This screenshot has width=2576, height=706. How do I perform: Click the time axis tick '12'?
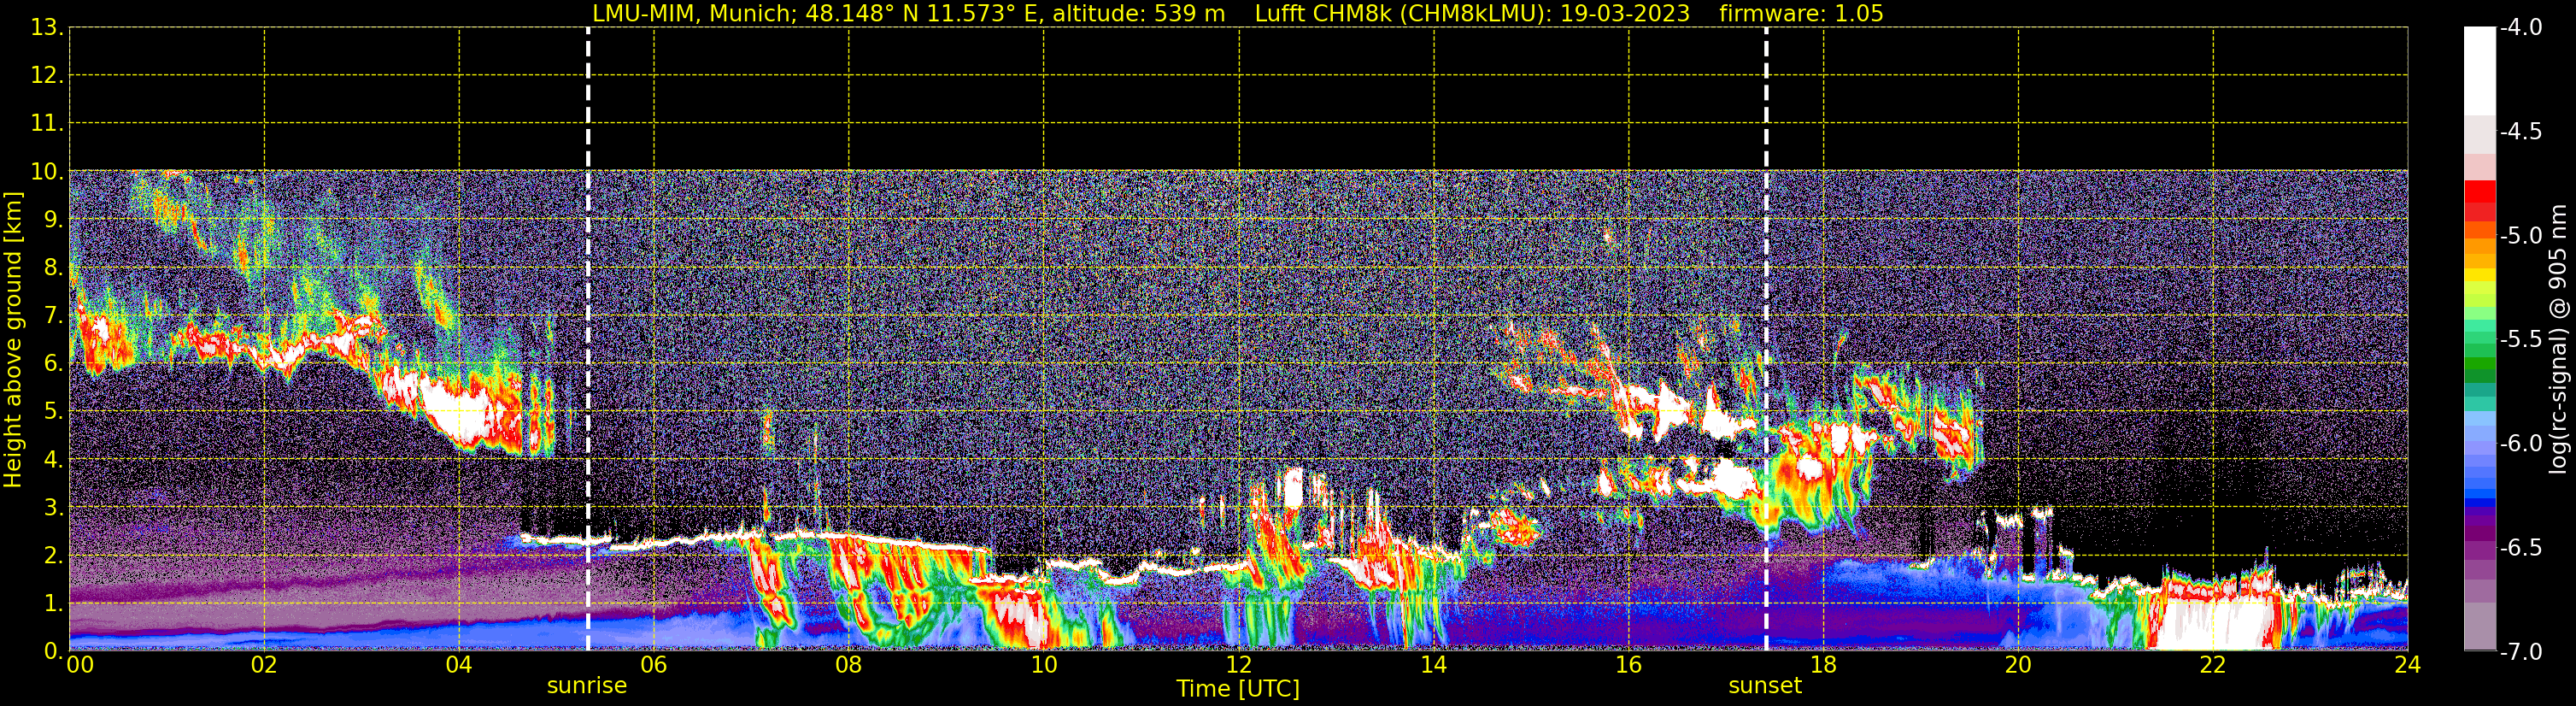(1238, 665)
